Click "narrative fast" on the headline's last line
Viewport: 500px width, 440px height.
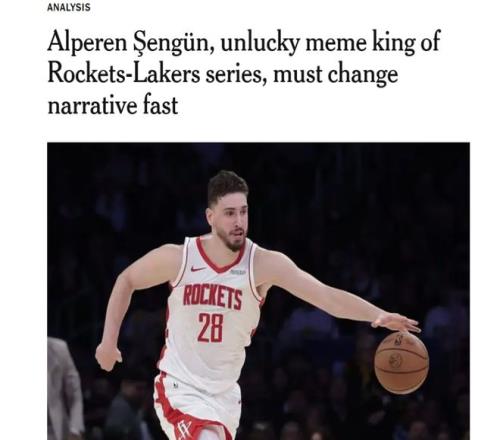pos(113,106)
